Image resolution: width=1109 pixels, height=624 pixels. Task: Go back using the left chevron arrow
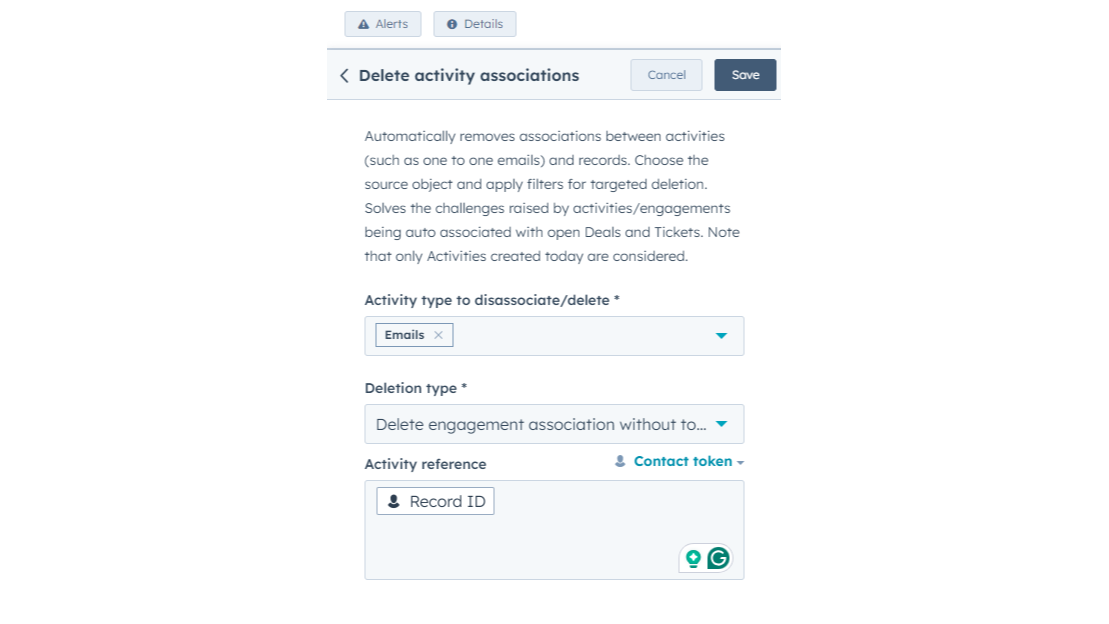(x=344, y=76)
